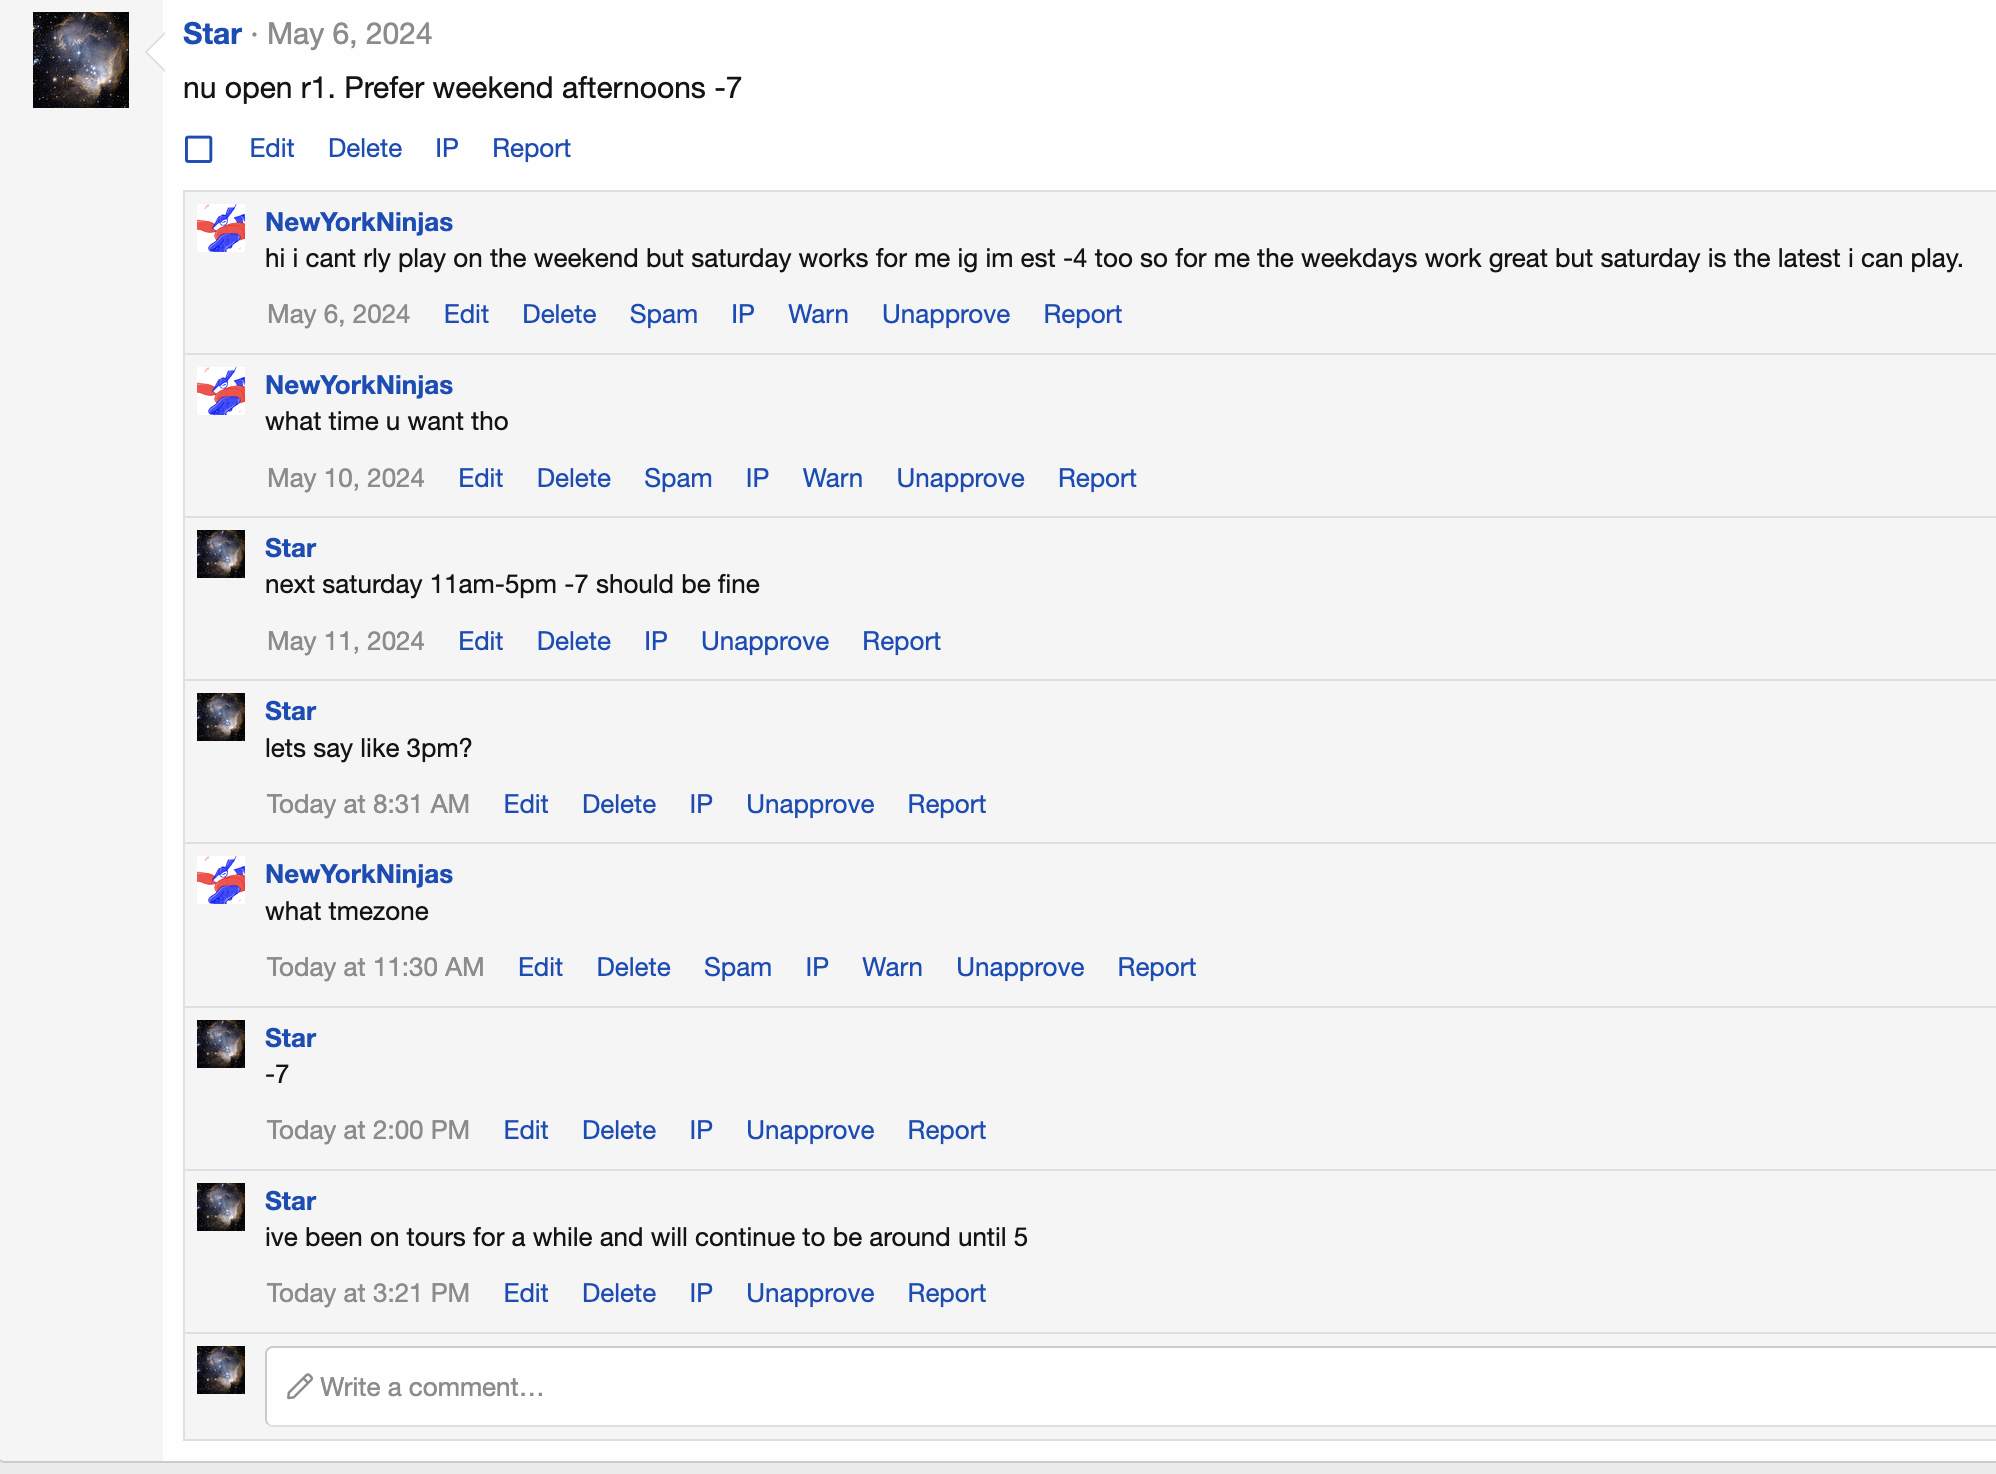Click Star's avatar beside 'next saturday 11am-5pm' comment
The height and width of the screenshot is (1474, 1996).
click(x=221, y=554)
